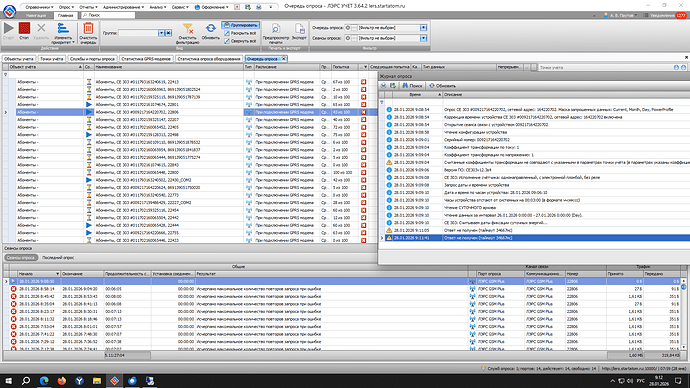Open the Отчеты menu
This screenshot has height=388, width=690.
[x=88, y=7]
